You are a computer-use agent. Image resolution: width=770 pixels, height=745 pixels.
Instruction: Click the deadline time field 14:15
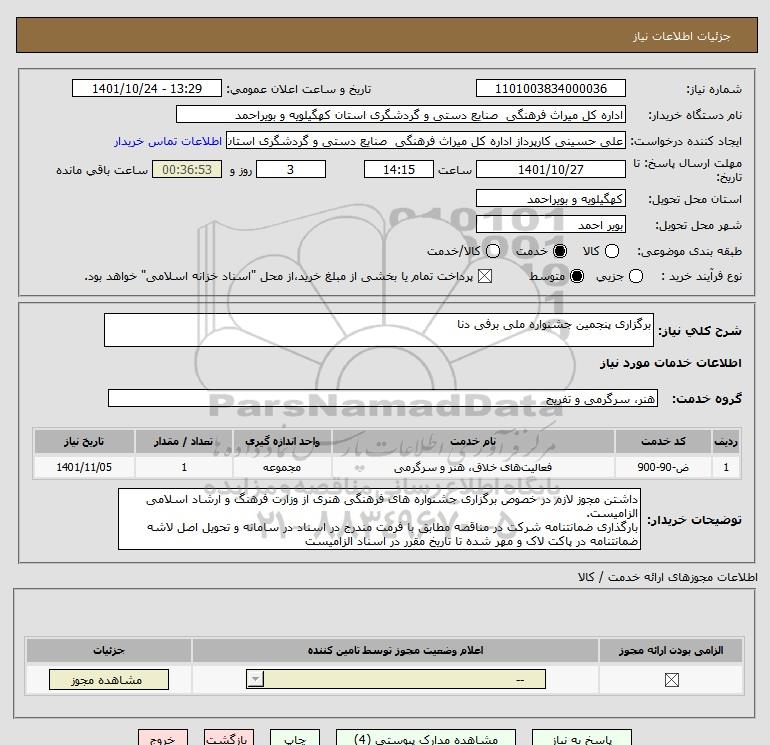tap(399, 169)
